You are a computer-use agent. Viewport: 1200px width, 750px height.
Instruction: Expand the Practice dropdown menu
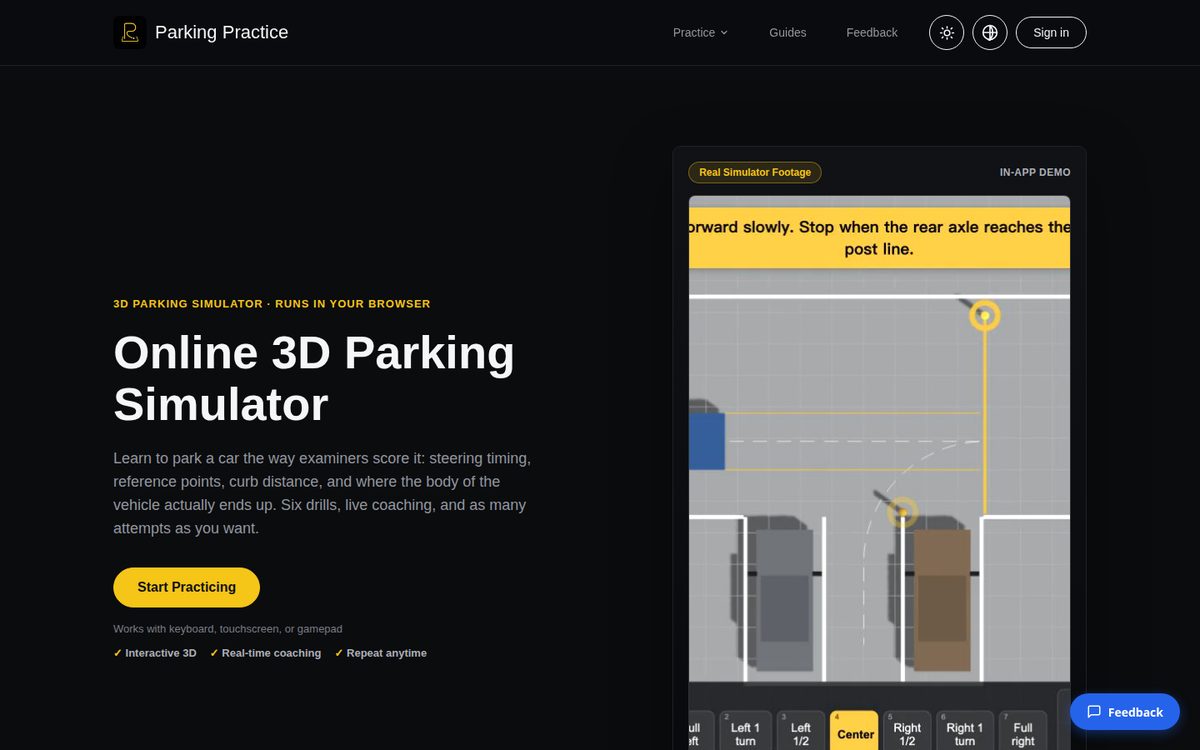point(700,33)
